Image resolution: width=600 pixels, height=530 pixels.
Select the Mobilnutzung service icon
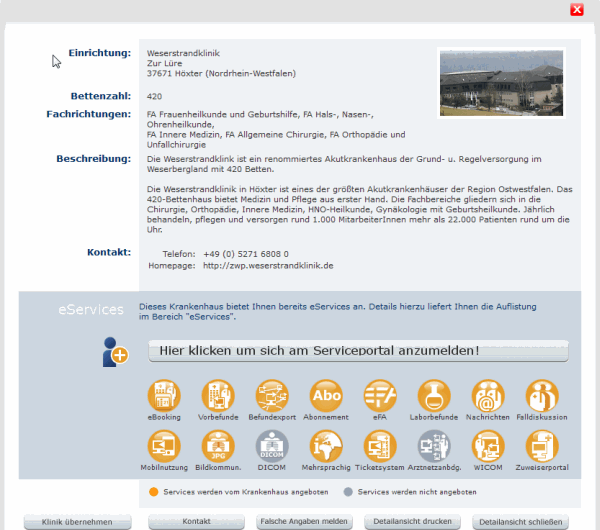click(x=164, y=446)
